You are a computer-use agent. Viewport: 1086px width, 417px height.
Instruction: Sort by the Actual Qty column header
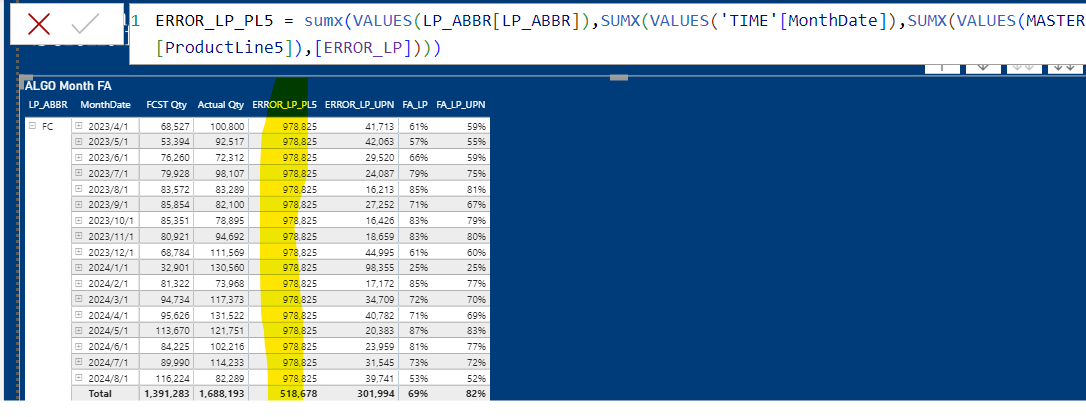coord(221,105)
